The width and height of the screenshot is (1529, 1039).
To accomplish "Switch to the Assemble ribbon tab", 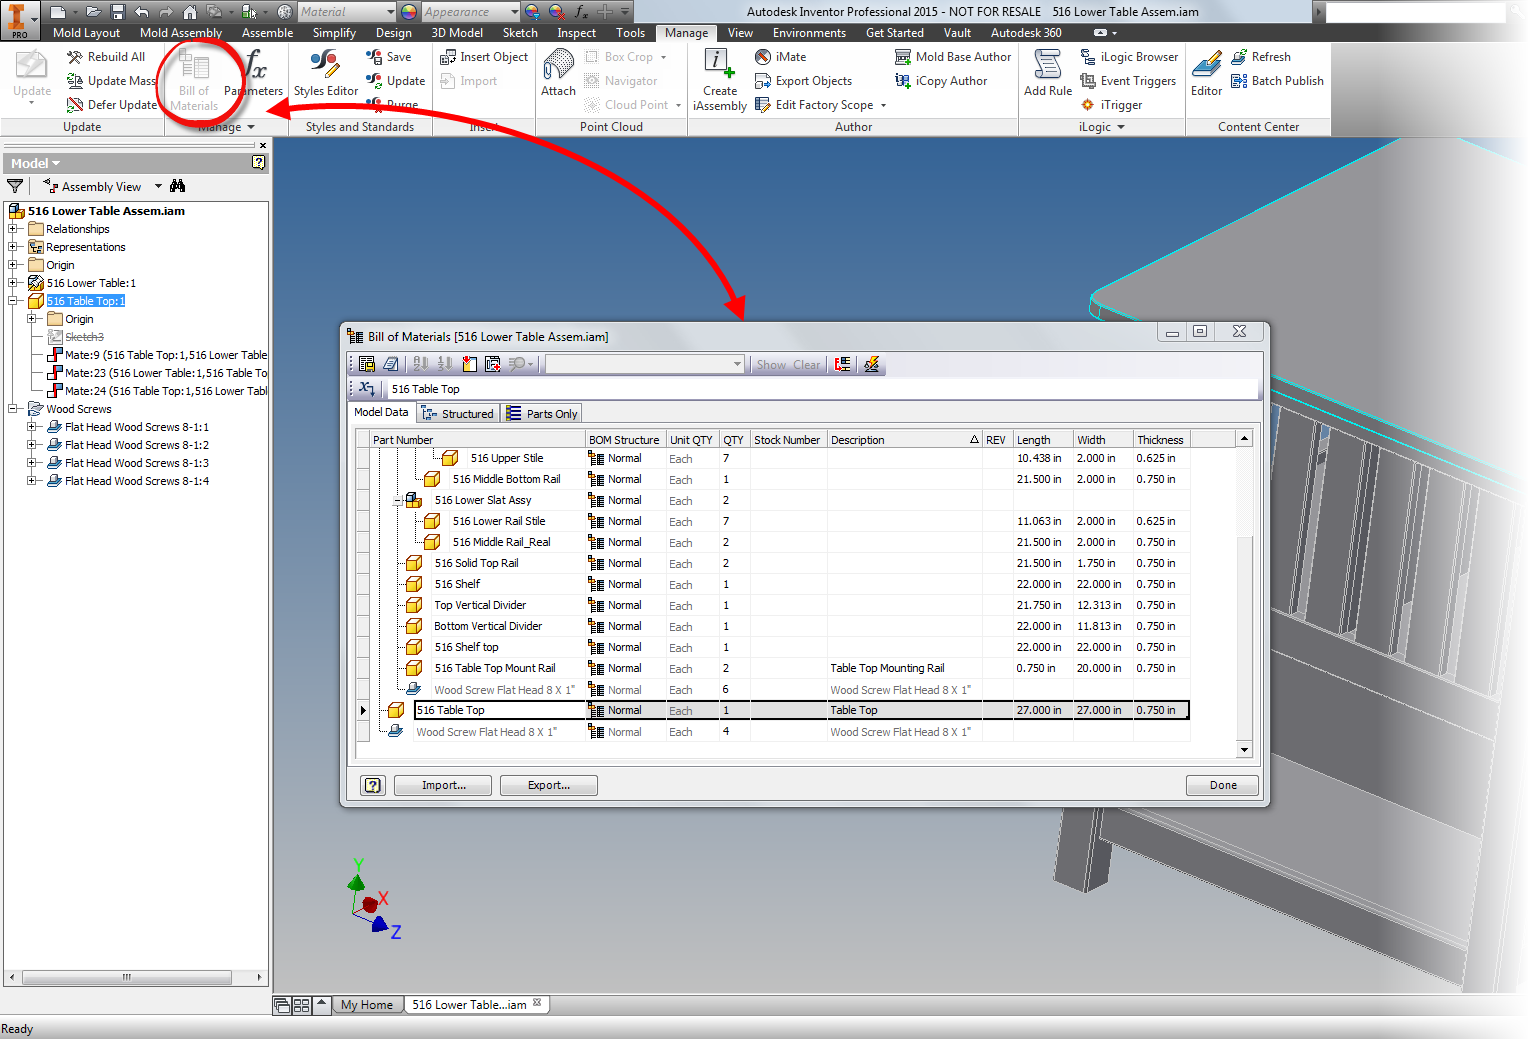I will point(267,33).
